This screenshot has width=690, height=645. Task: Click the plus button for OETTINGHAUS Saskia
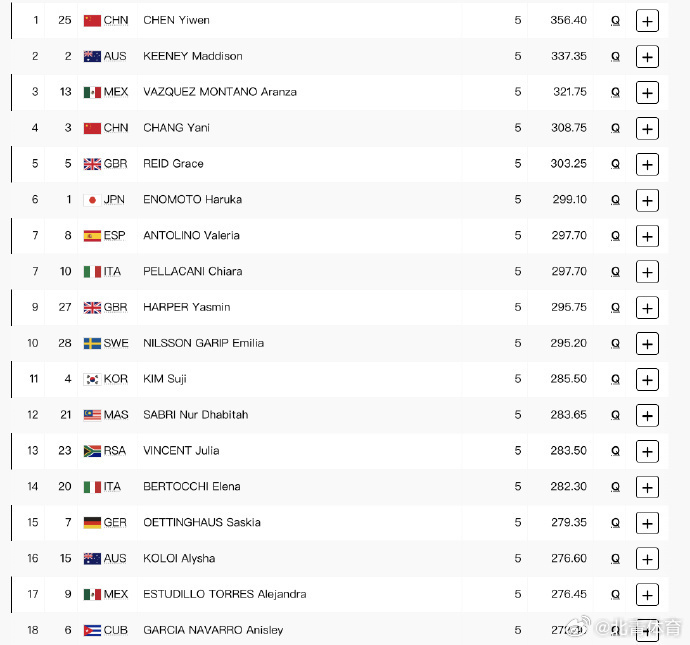pyautogui.click(x=647, y=523)
